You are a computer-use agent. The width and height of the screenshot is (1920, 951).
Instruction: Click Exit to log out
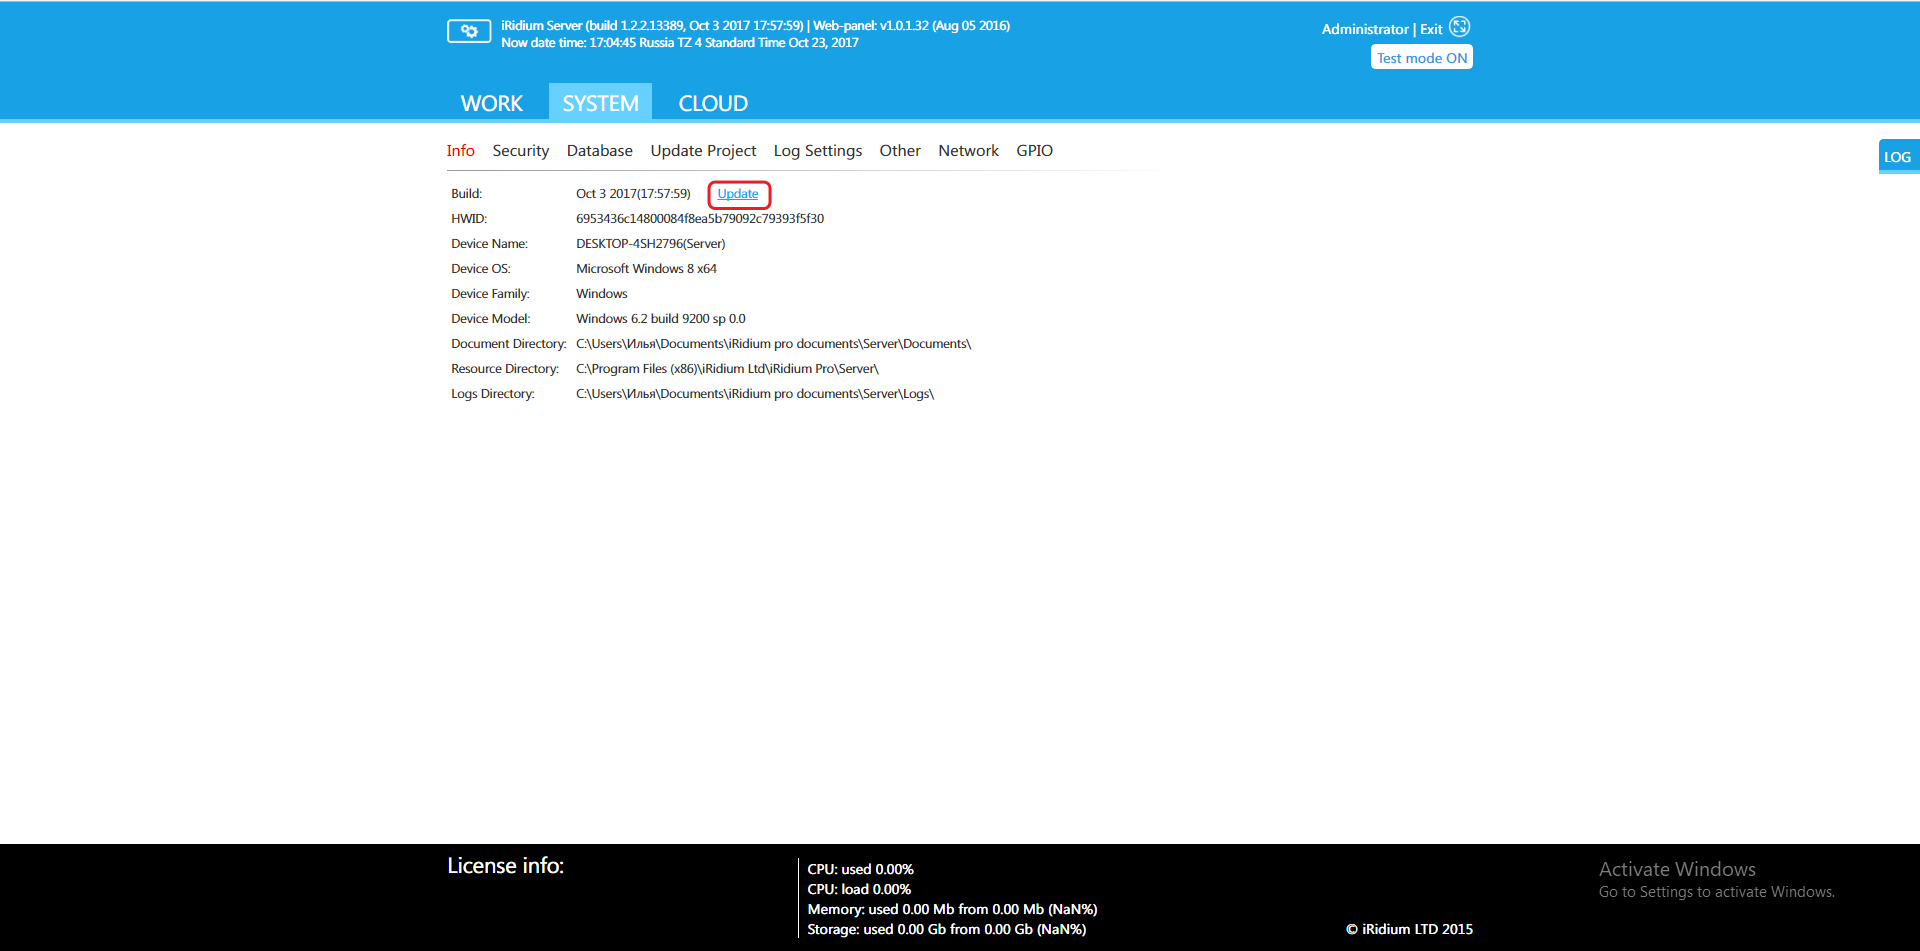pos(1431,30)
